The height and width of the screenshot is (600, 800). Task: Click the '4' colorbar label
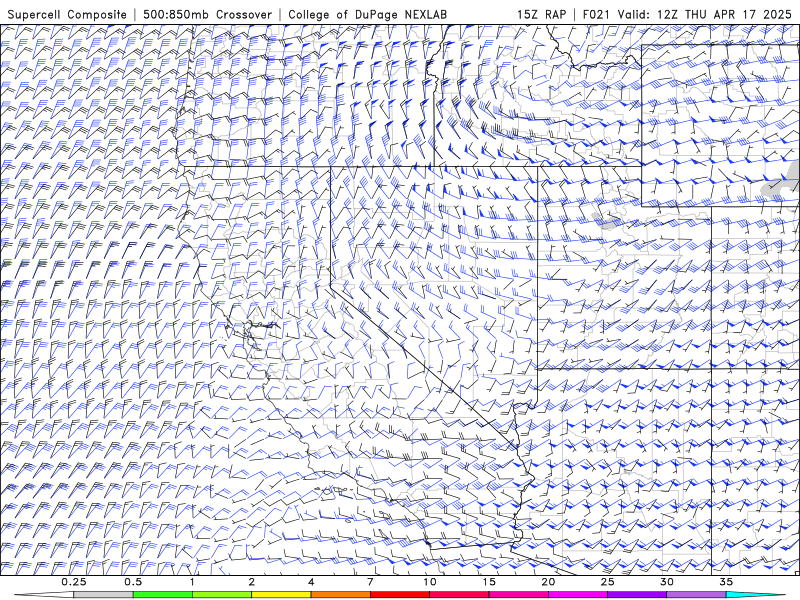pos(311,582)
